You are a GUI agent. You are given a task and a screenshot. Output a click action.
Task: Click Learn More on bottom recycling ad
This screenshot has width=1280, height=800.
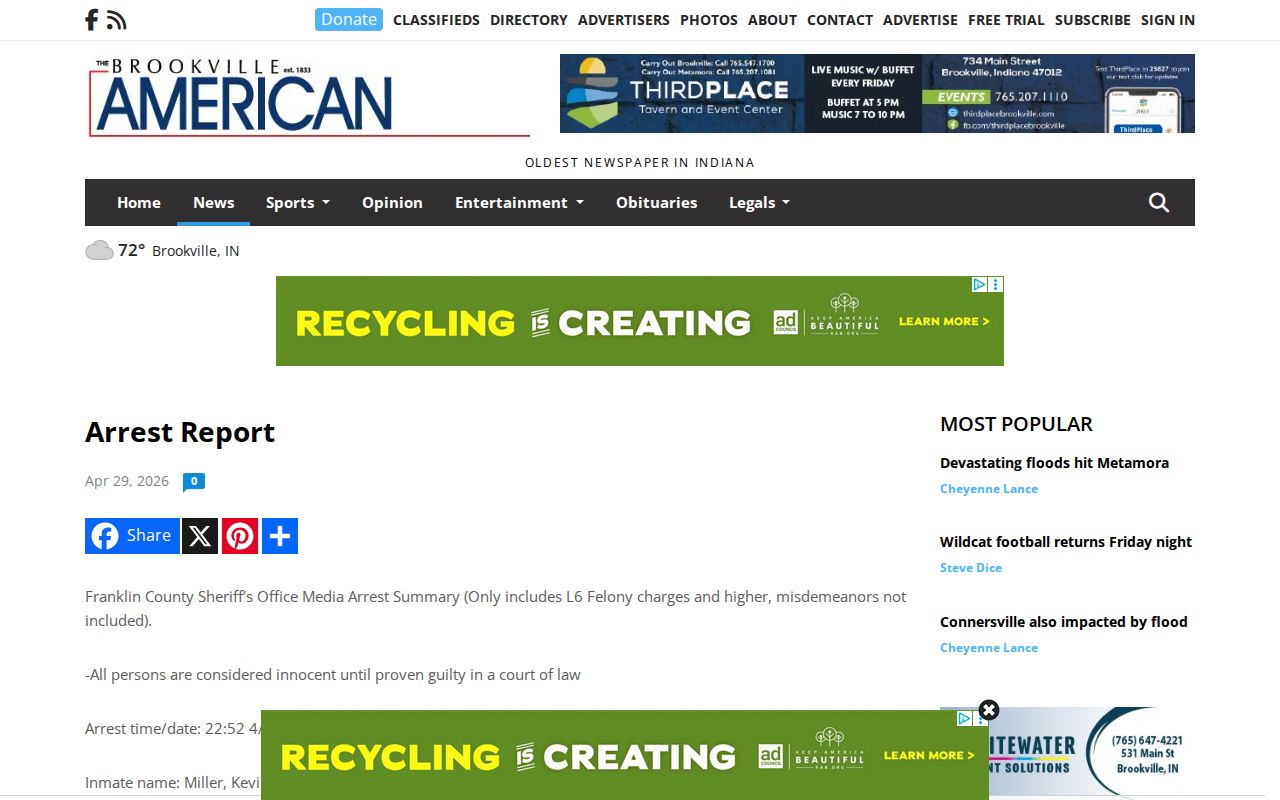click(x=929, y=755)
